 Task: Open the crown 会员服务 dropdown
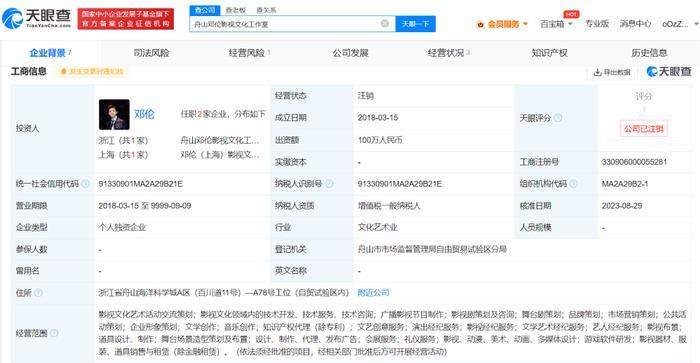(502, 24)
